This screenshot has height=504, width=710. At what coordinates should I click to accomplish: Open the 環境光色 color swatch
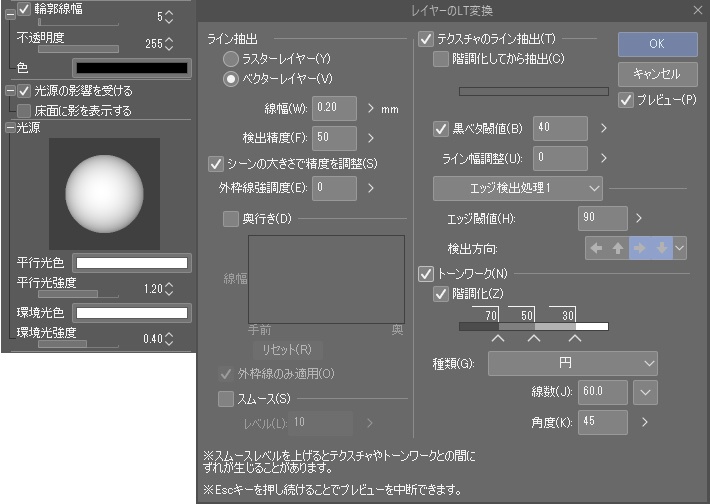(132, 313)
